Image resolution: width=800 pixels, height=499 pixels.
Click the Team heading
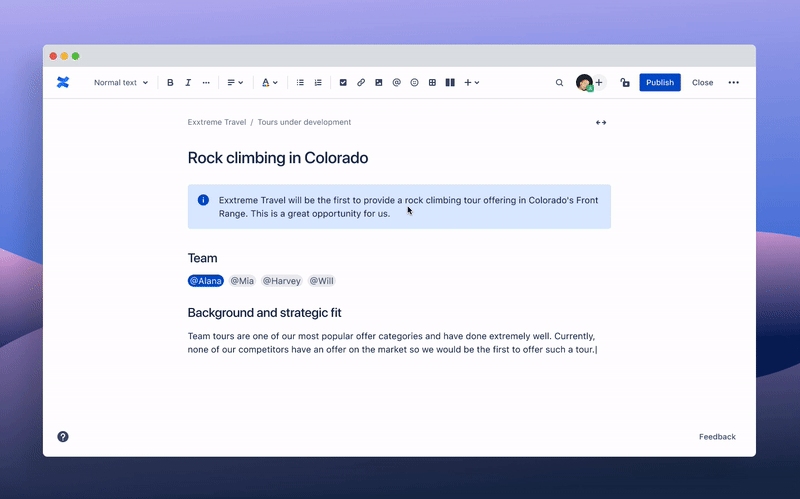[202, 258]
